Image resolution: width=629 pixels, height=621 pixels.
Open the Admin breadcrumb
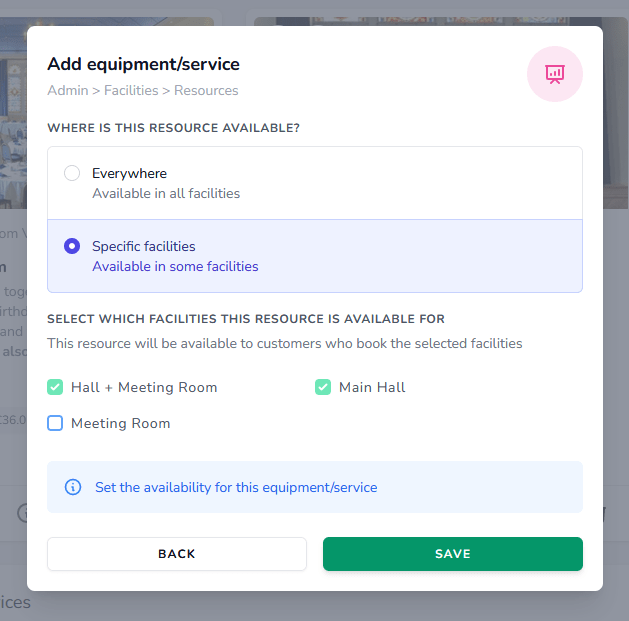click(x=67, y=90)
